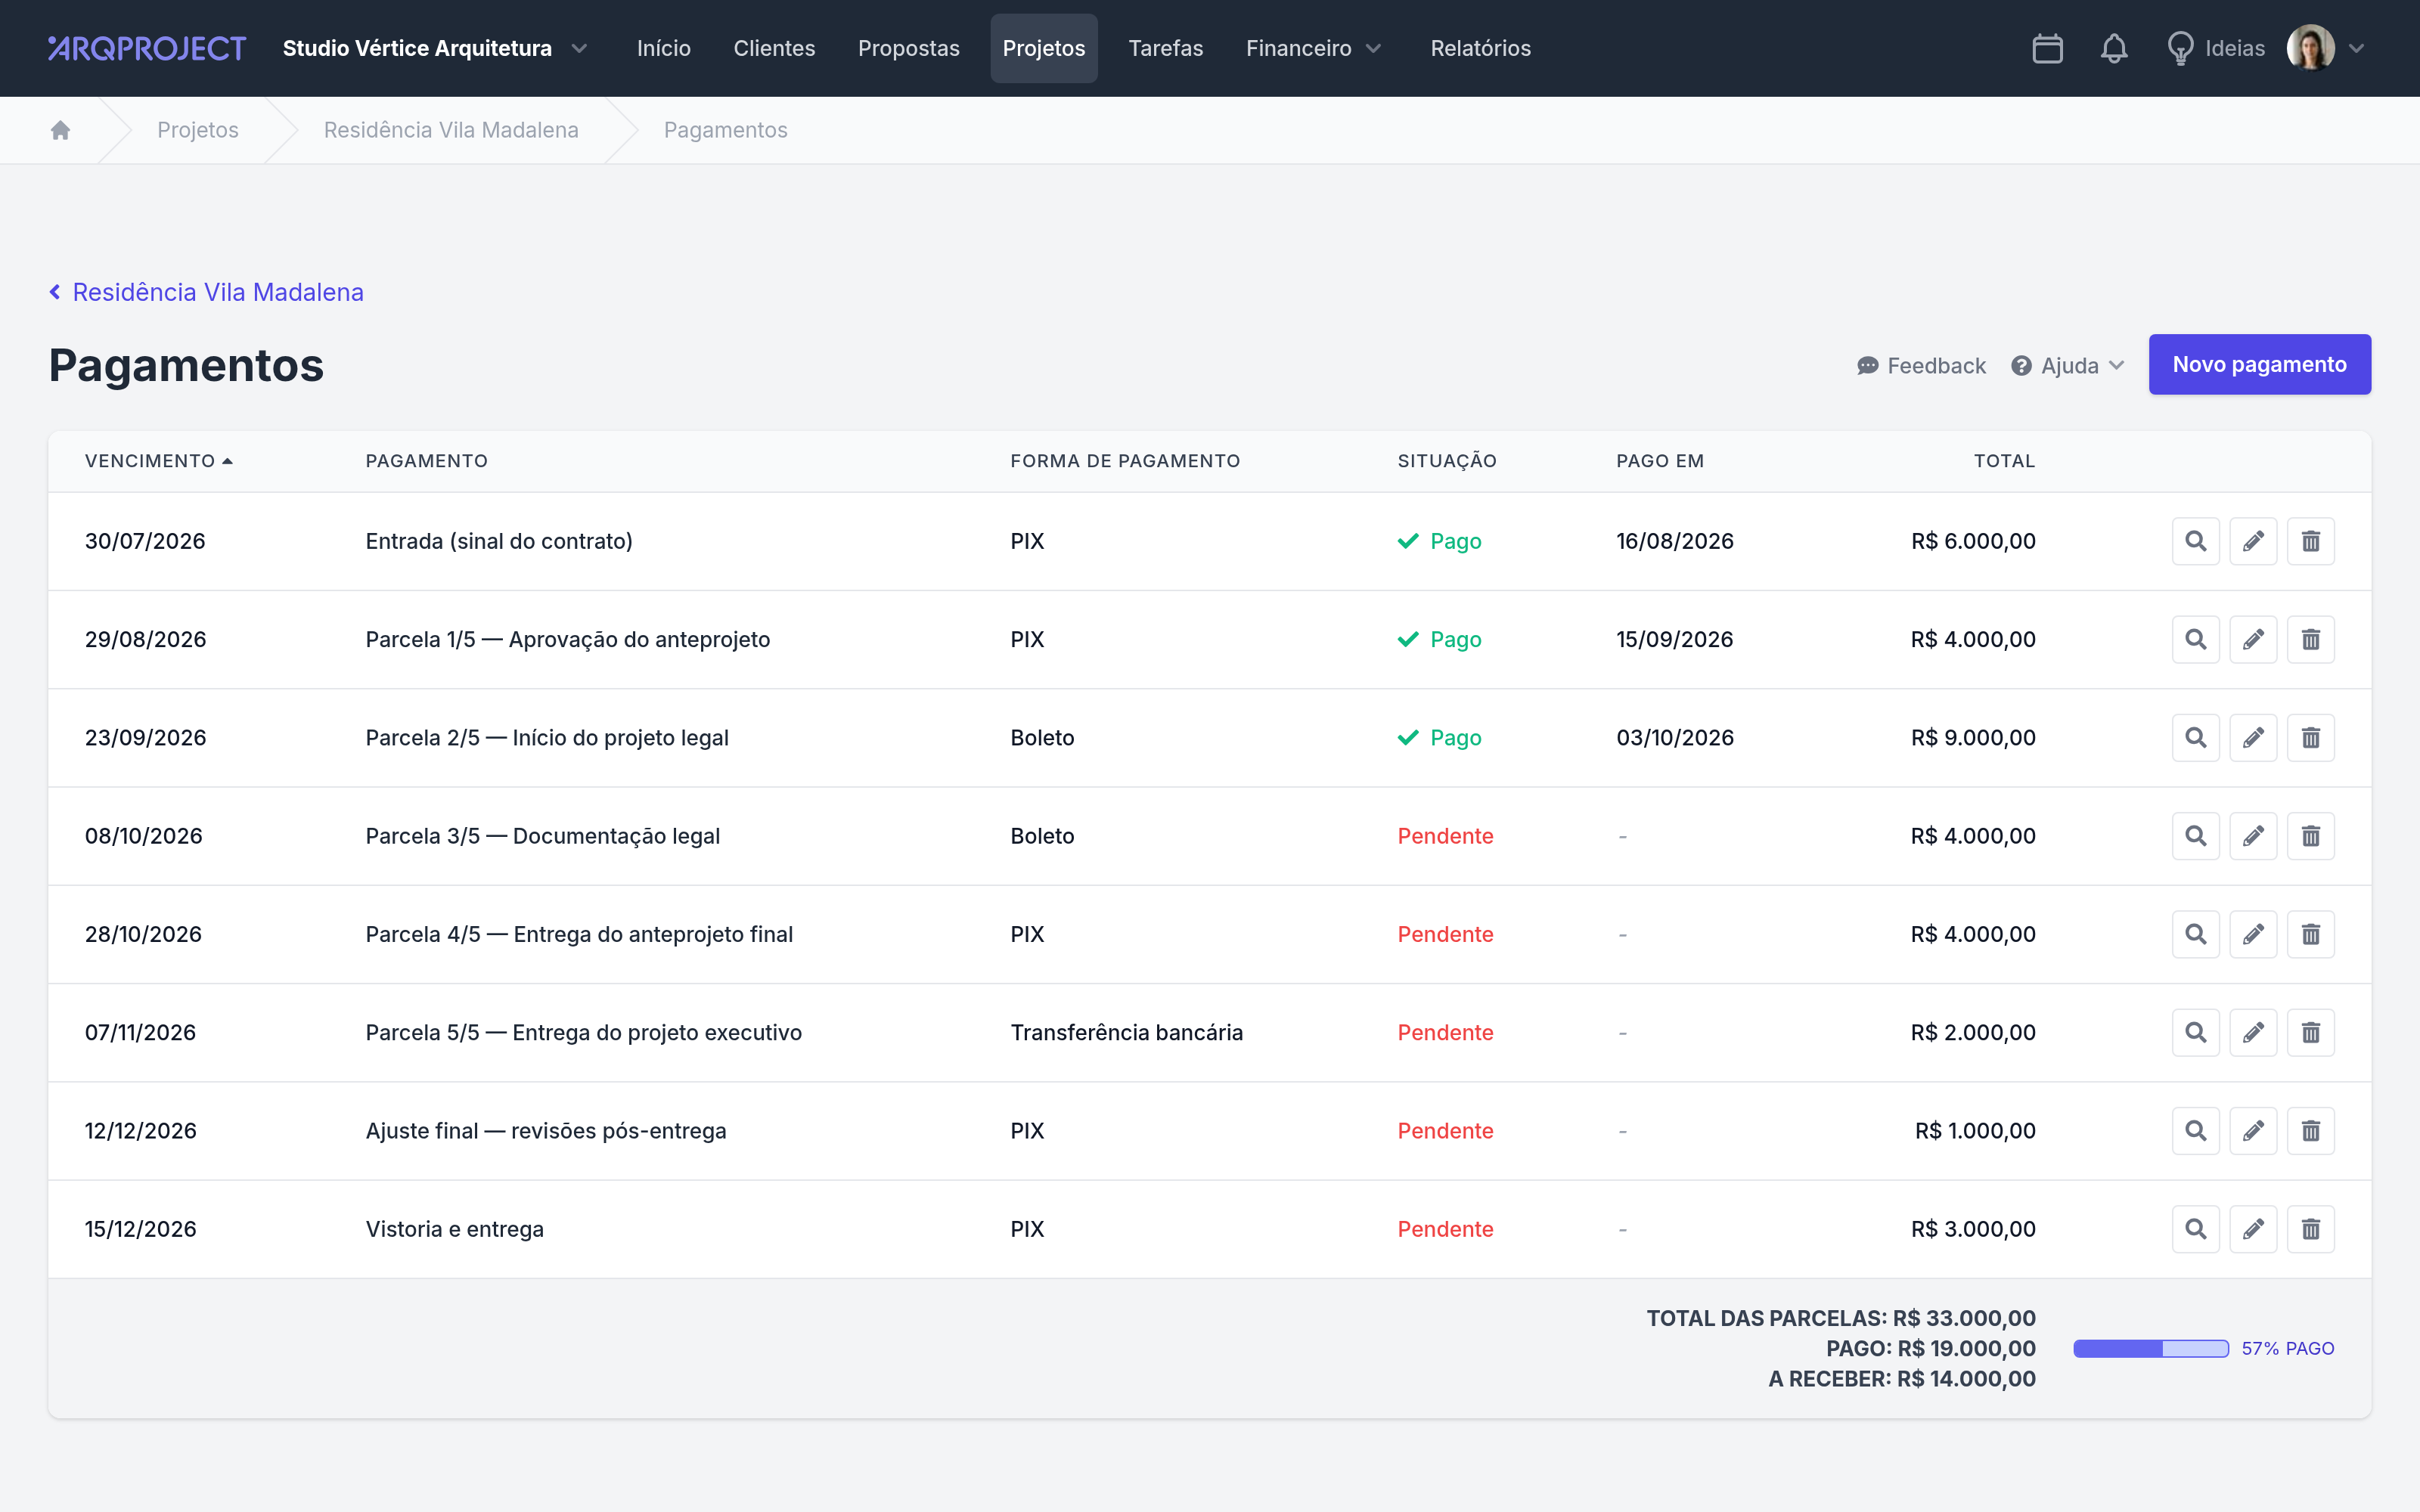Viewport: 2420px width, 1512px height.
Task: Click Transferência bancária cell
Action: pos(1126,1032)
